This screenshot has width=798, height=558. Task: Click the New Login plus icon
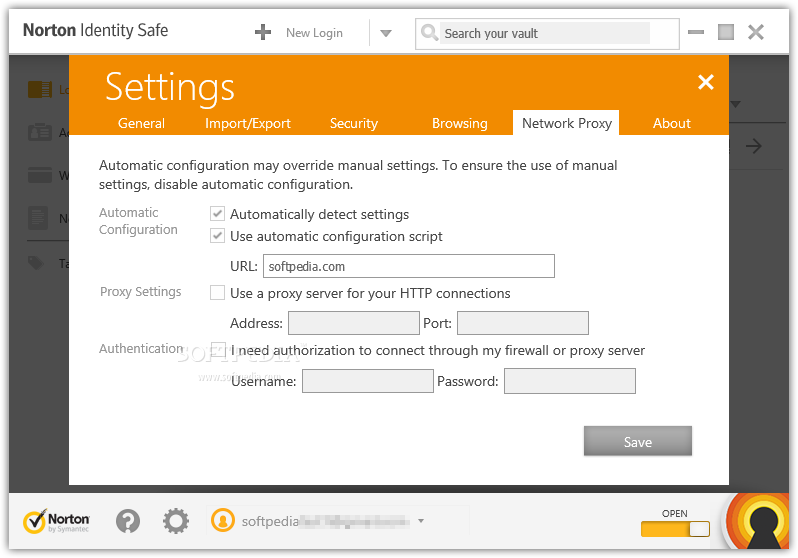[x=263, y=33]
